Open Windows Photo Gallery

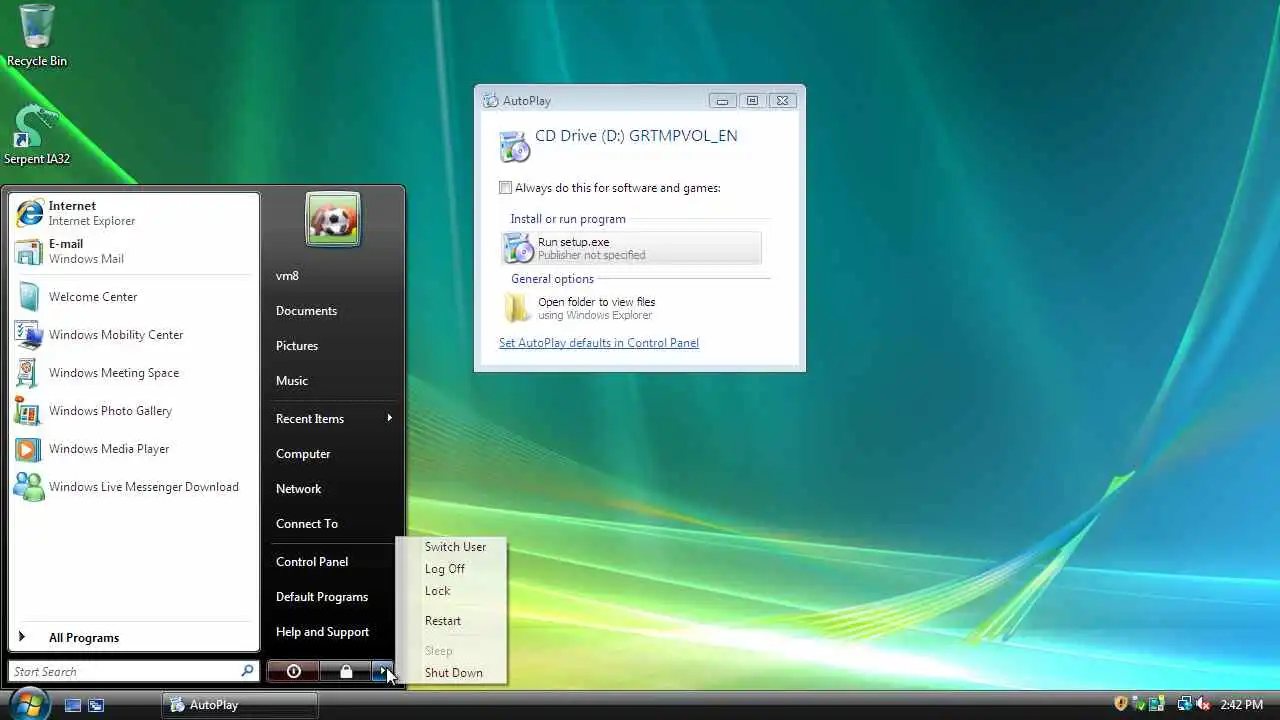[x=134, y=411]
